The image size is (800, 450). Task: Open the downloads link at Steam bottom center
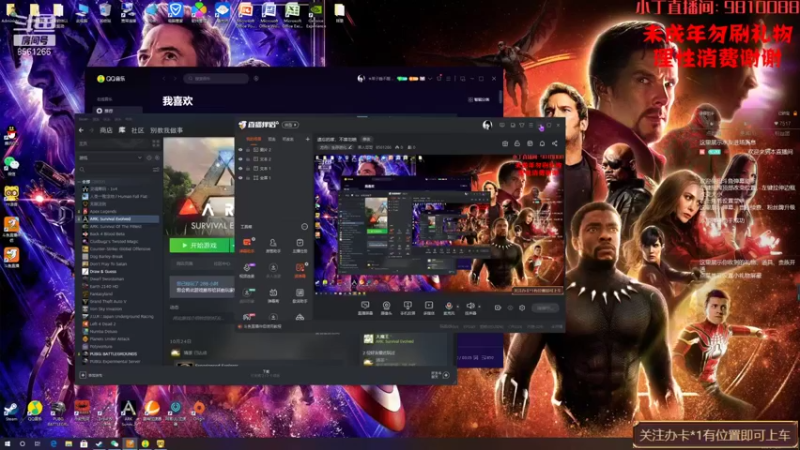[x=266, y=373]
